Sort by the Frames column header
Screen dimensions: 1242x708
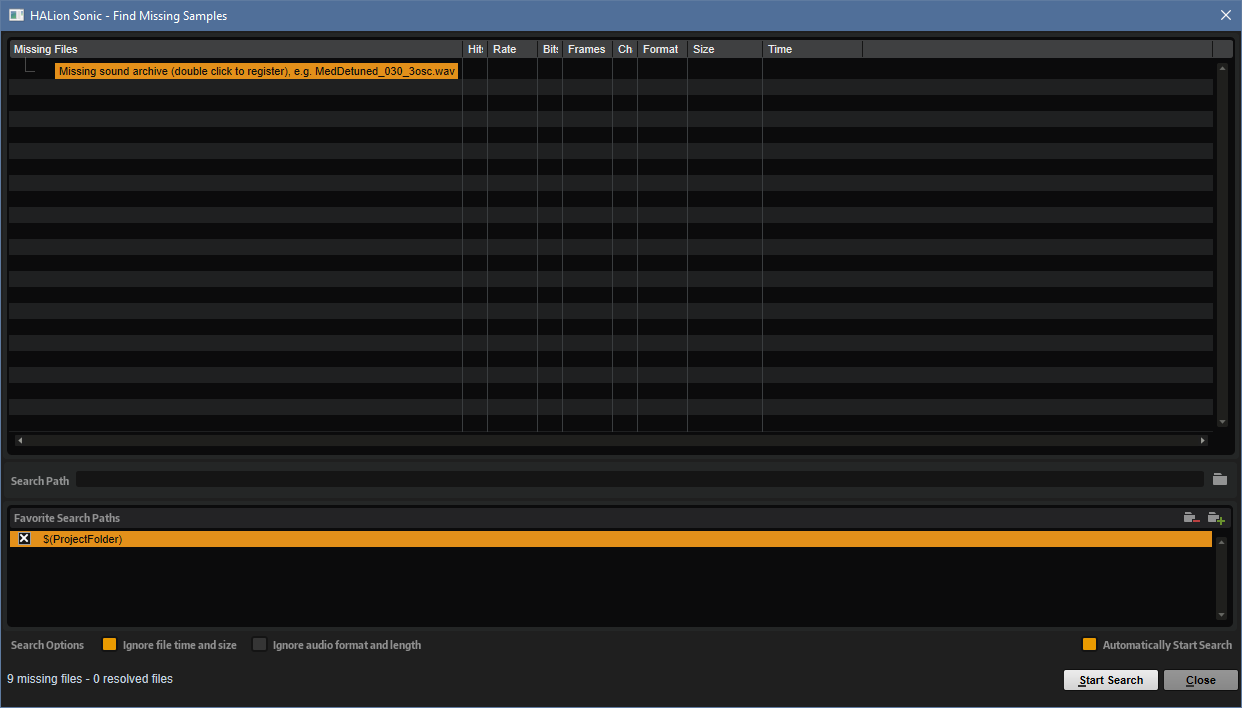pos(587,49)
